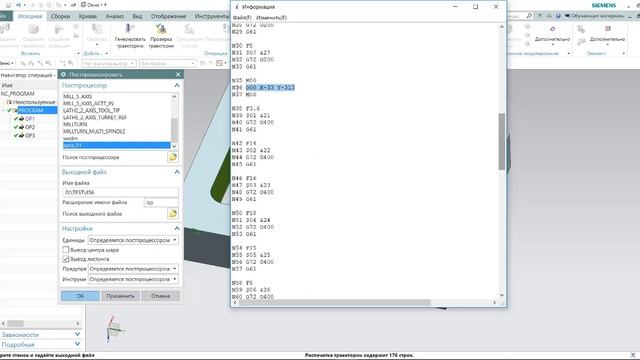Toggle 'Вывод центра шара' checkbox

(x=66, y=249)
